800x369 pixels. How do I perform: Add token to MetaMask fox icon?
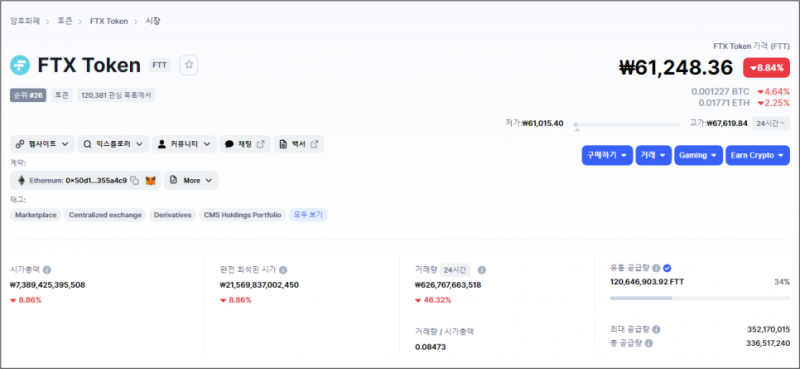(151, 180)
